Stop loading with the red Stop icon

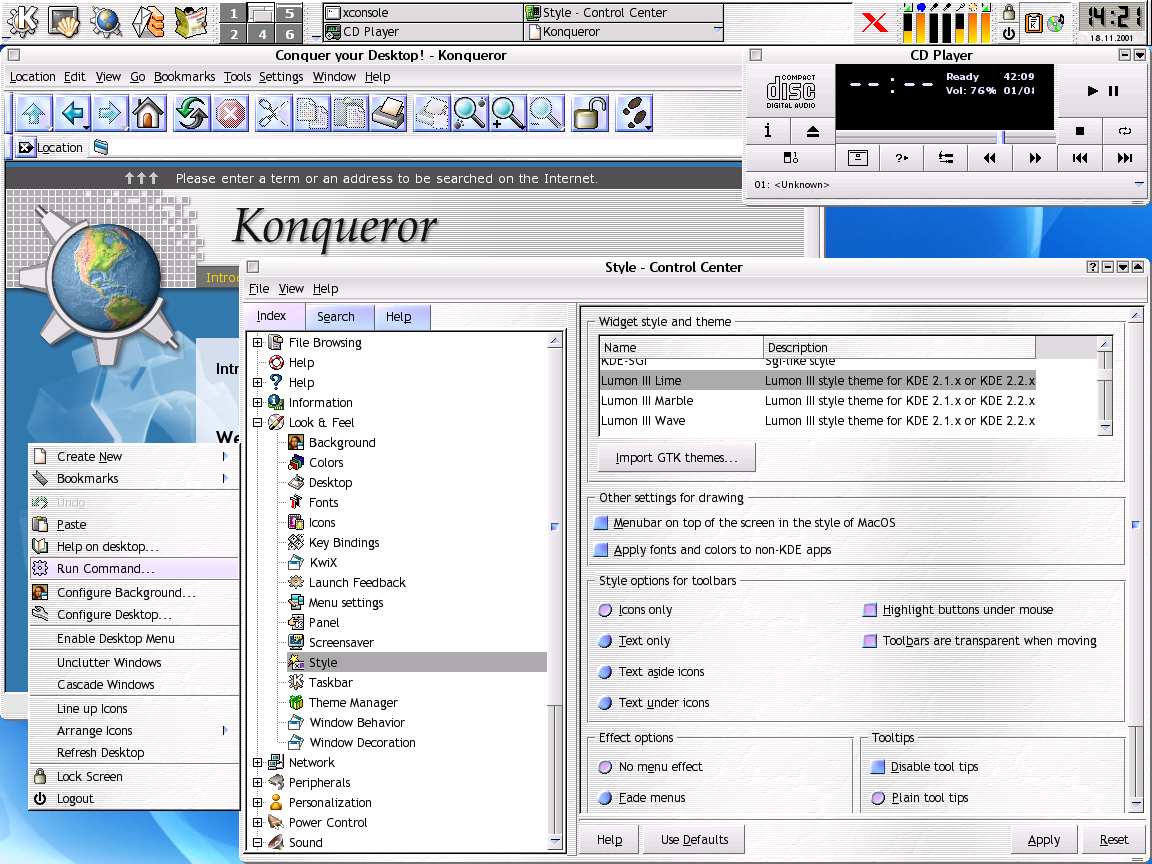(x=230, y=113)
